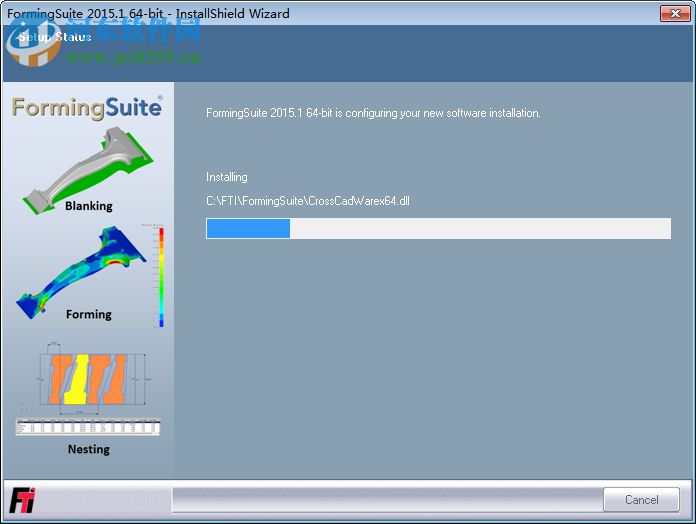The width and height of the screenshot is (696, 524).
Task: Click the Blanking label
Action: point(89,206)
